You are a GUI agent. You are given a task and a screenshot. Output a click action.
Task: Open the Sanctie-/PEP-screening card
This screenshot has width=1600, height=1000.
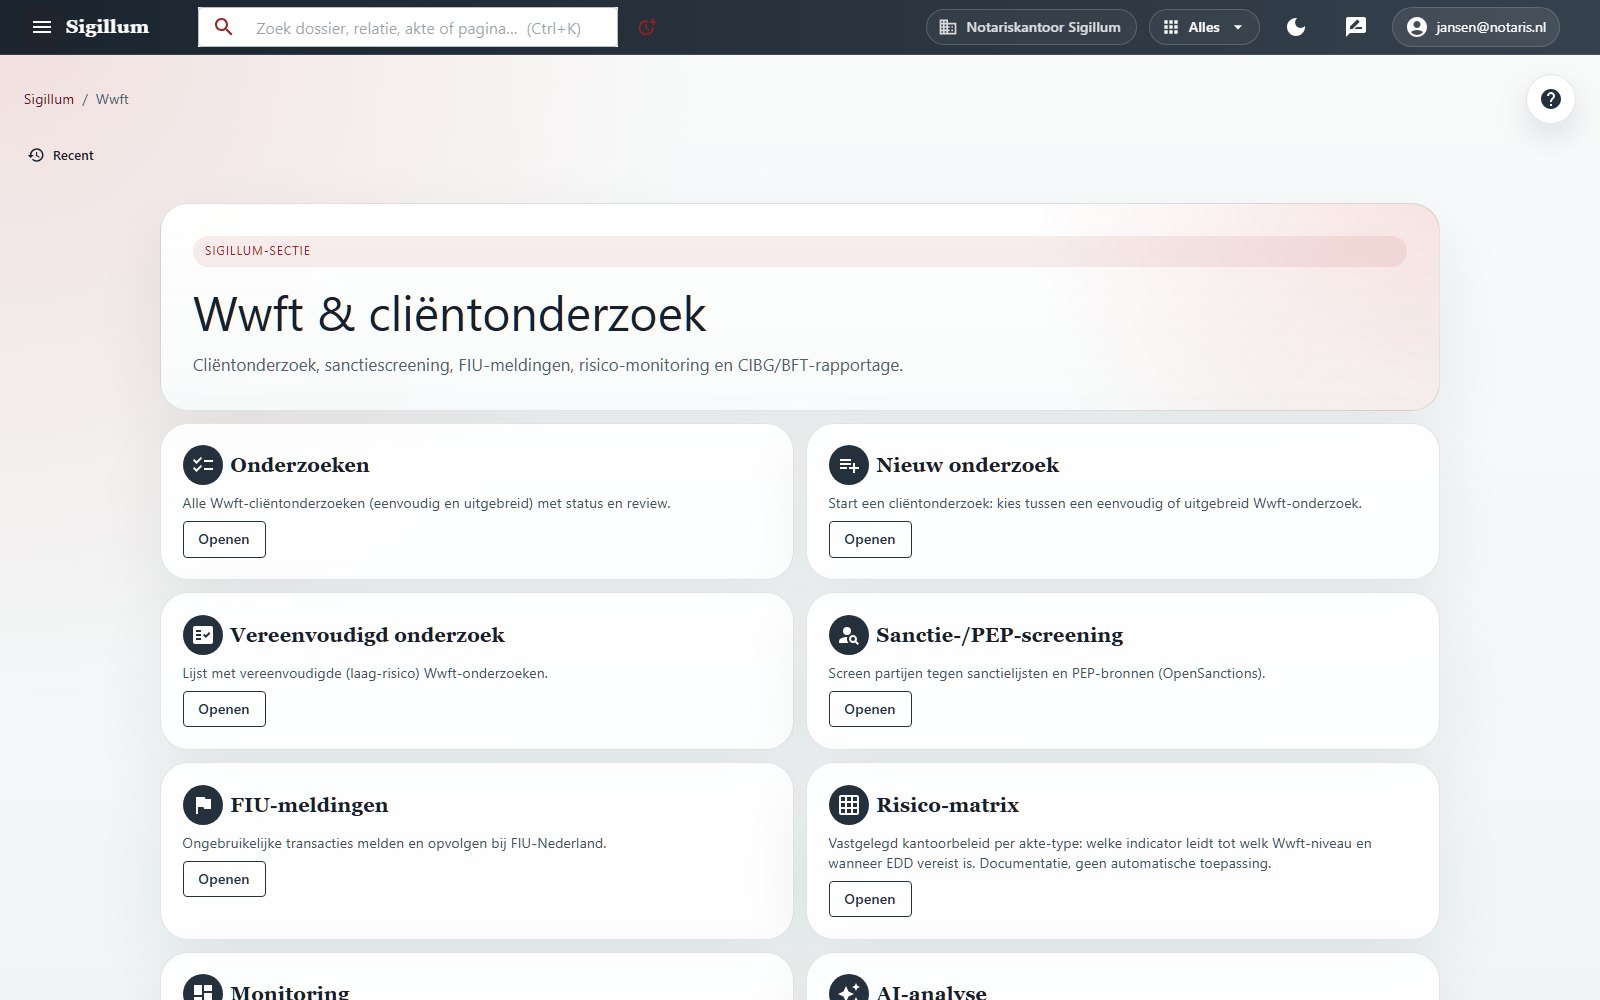coord(870,709)
